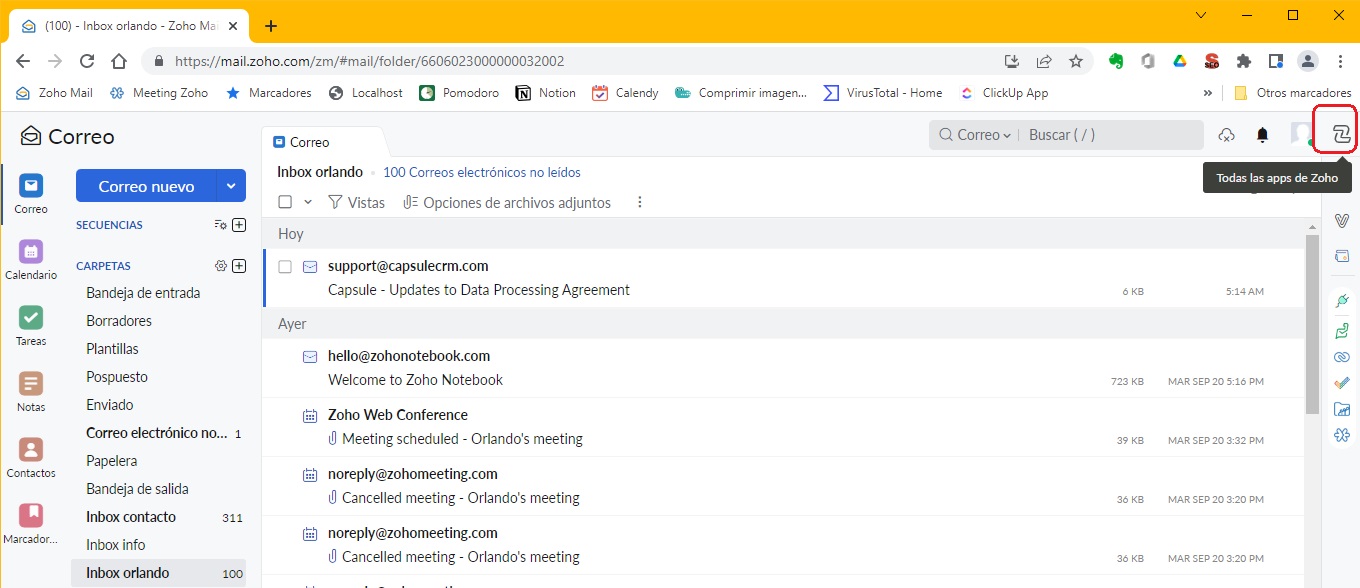Open the Calendario app in sidebar

tap(31, 260)
